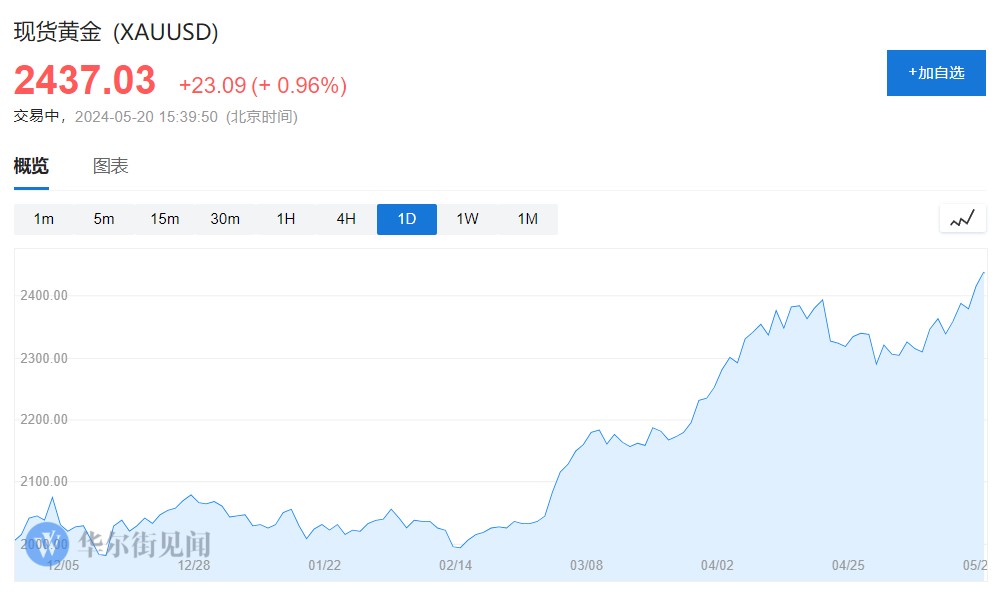The image size is (999, 597).
Task: Click the +加自选 watchlist button
Action: click(936, 73)
